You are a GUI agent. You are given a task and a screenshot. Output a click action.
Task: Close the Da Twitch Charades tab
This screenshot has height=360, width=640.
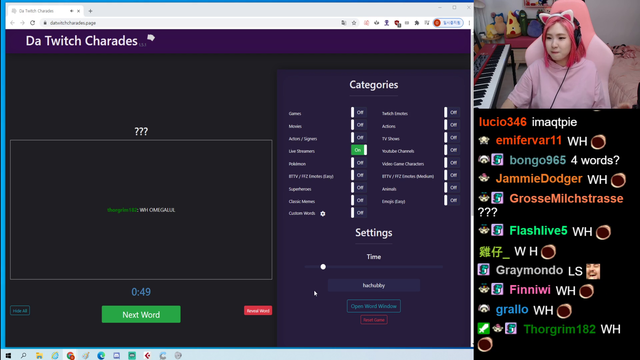[x=78, y=11]
